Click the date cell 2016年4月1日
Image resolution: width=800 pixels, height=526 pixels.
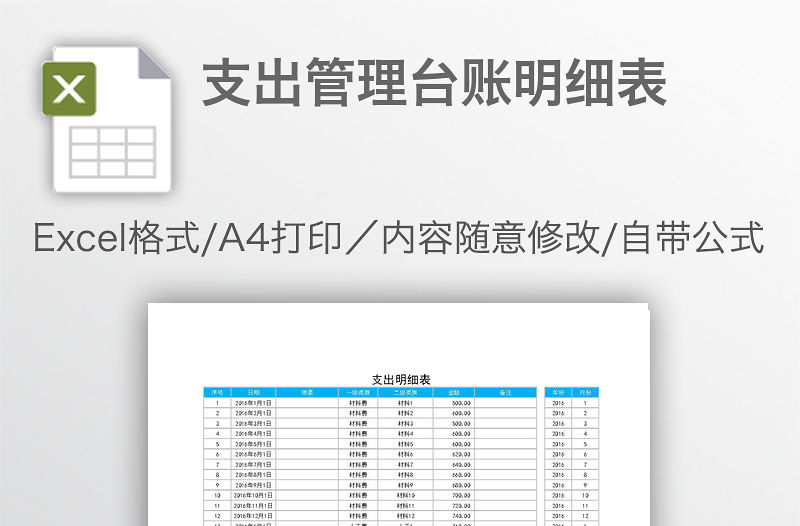[x=254, y=434]
